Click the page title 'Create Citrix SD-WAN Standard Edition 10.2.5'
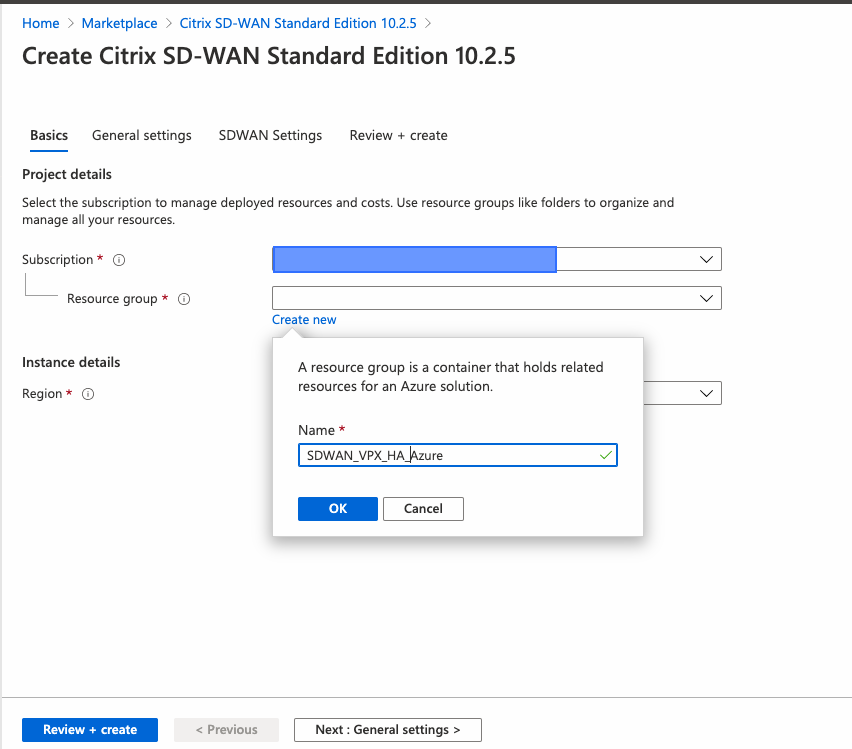 [269, 57]
